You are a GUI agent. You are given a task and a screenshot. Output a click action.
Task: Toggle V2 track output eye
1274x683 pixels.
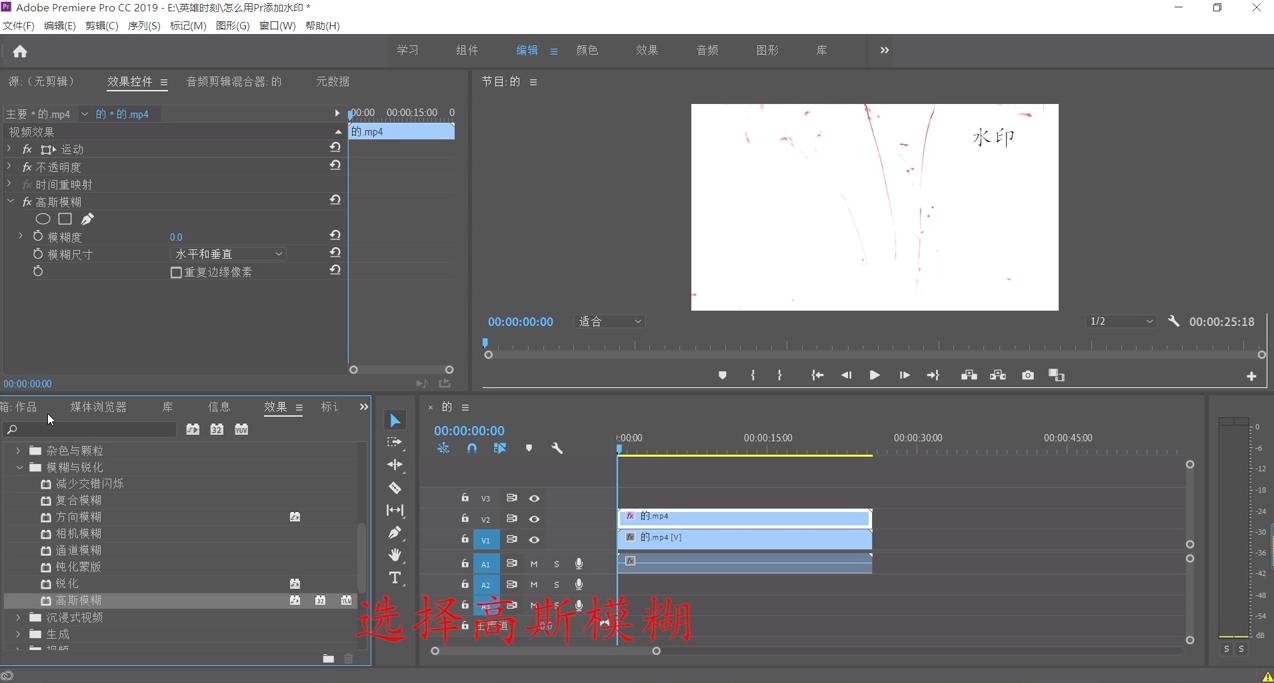(534, 519)
